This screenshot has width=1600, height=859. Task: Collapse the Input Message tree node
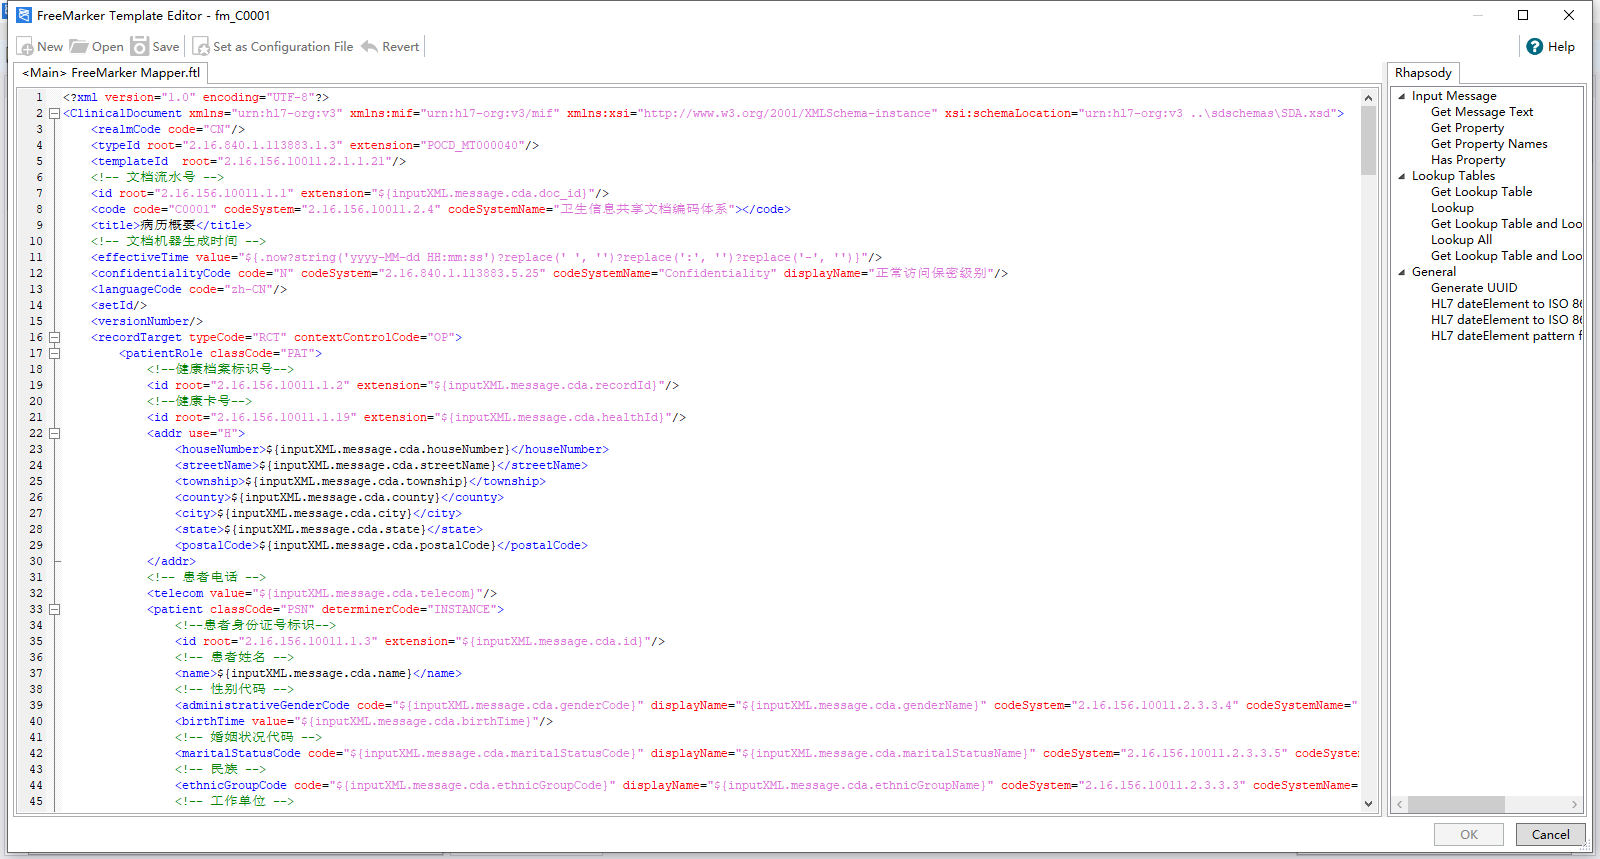pos(1402,96)
